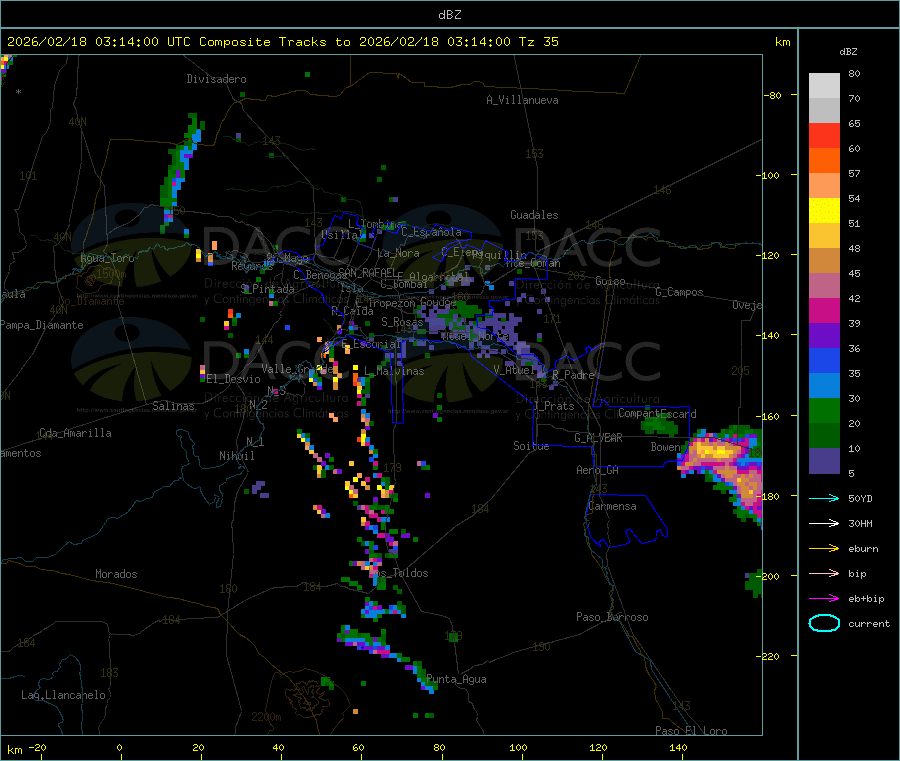Click the 'Tz 35' text in header
900x761 pixels.
(x=538, y=42)
